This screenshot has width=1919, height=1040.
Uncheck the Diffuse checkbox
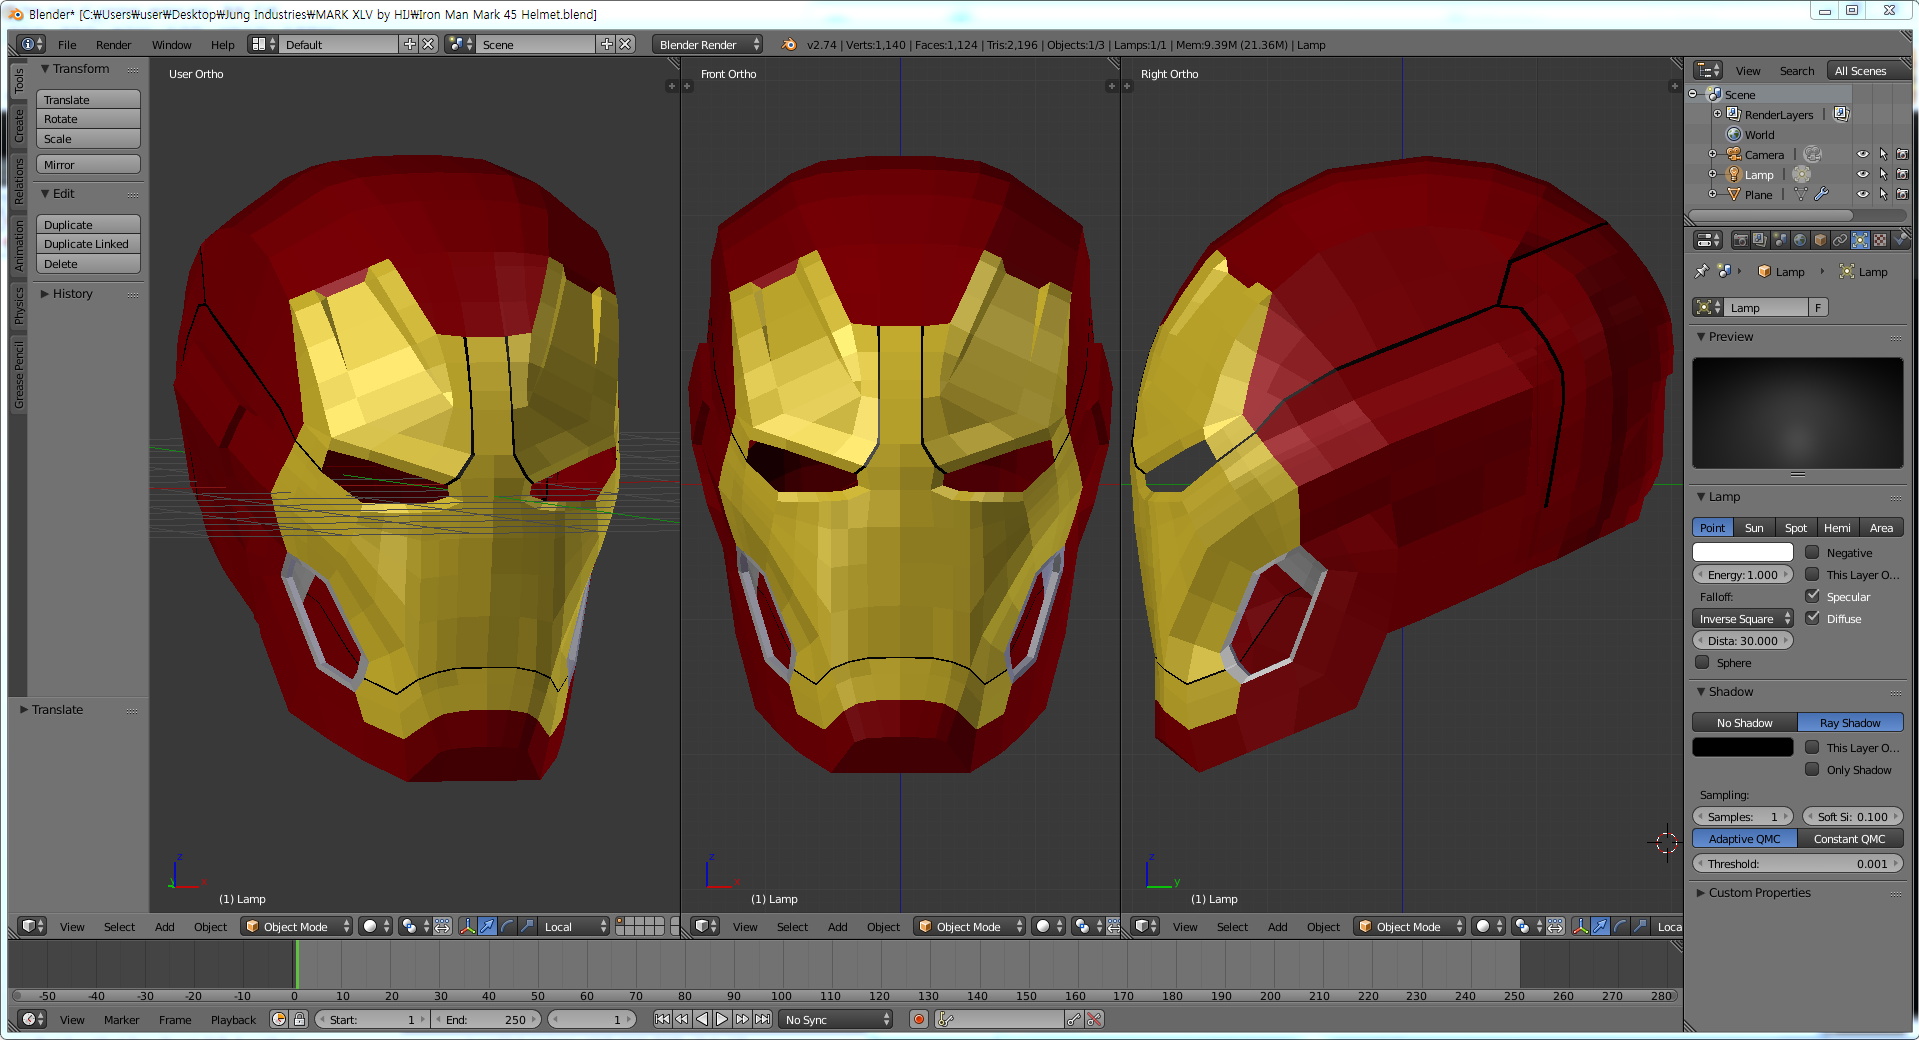(x=1812, y=618)
